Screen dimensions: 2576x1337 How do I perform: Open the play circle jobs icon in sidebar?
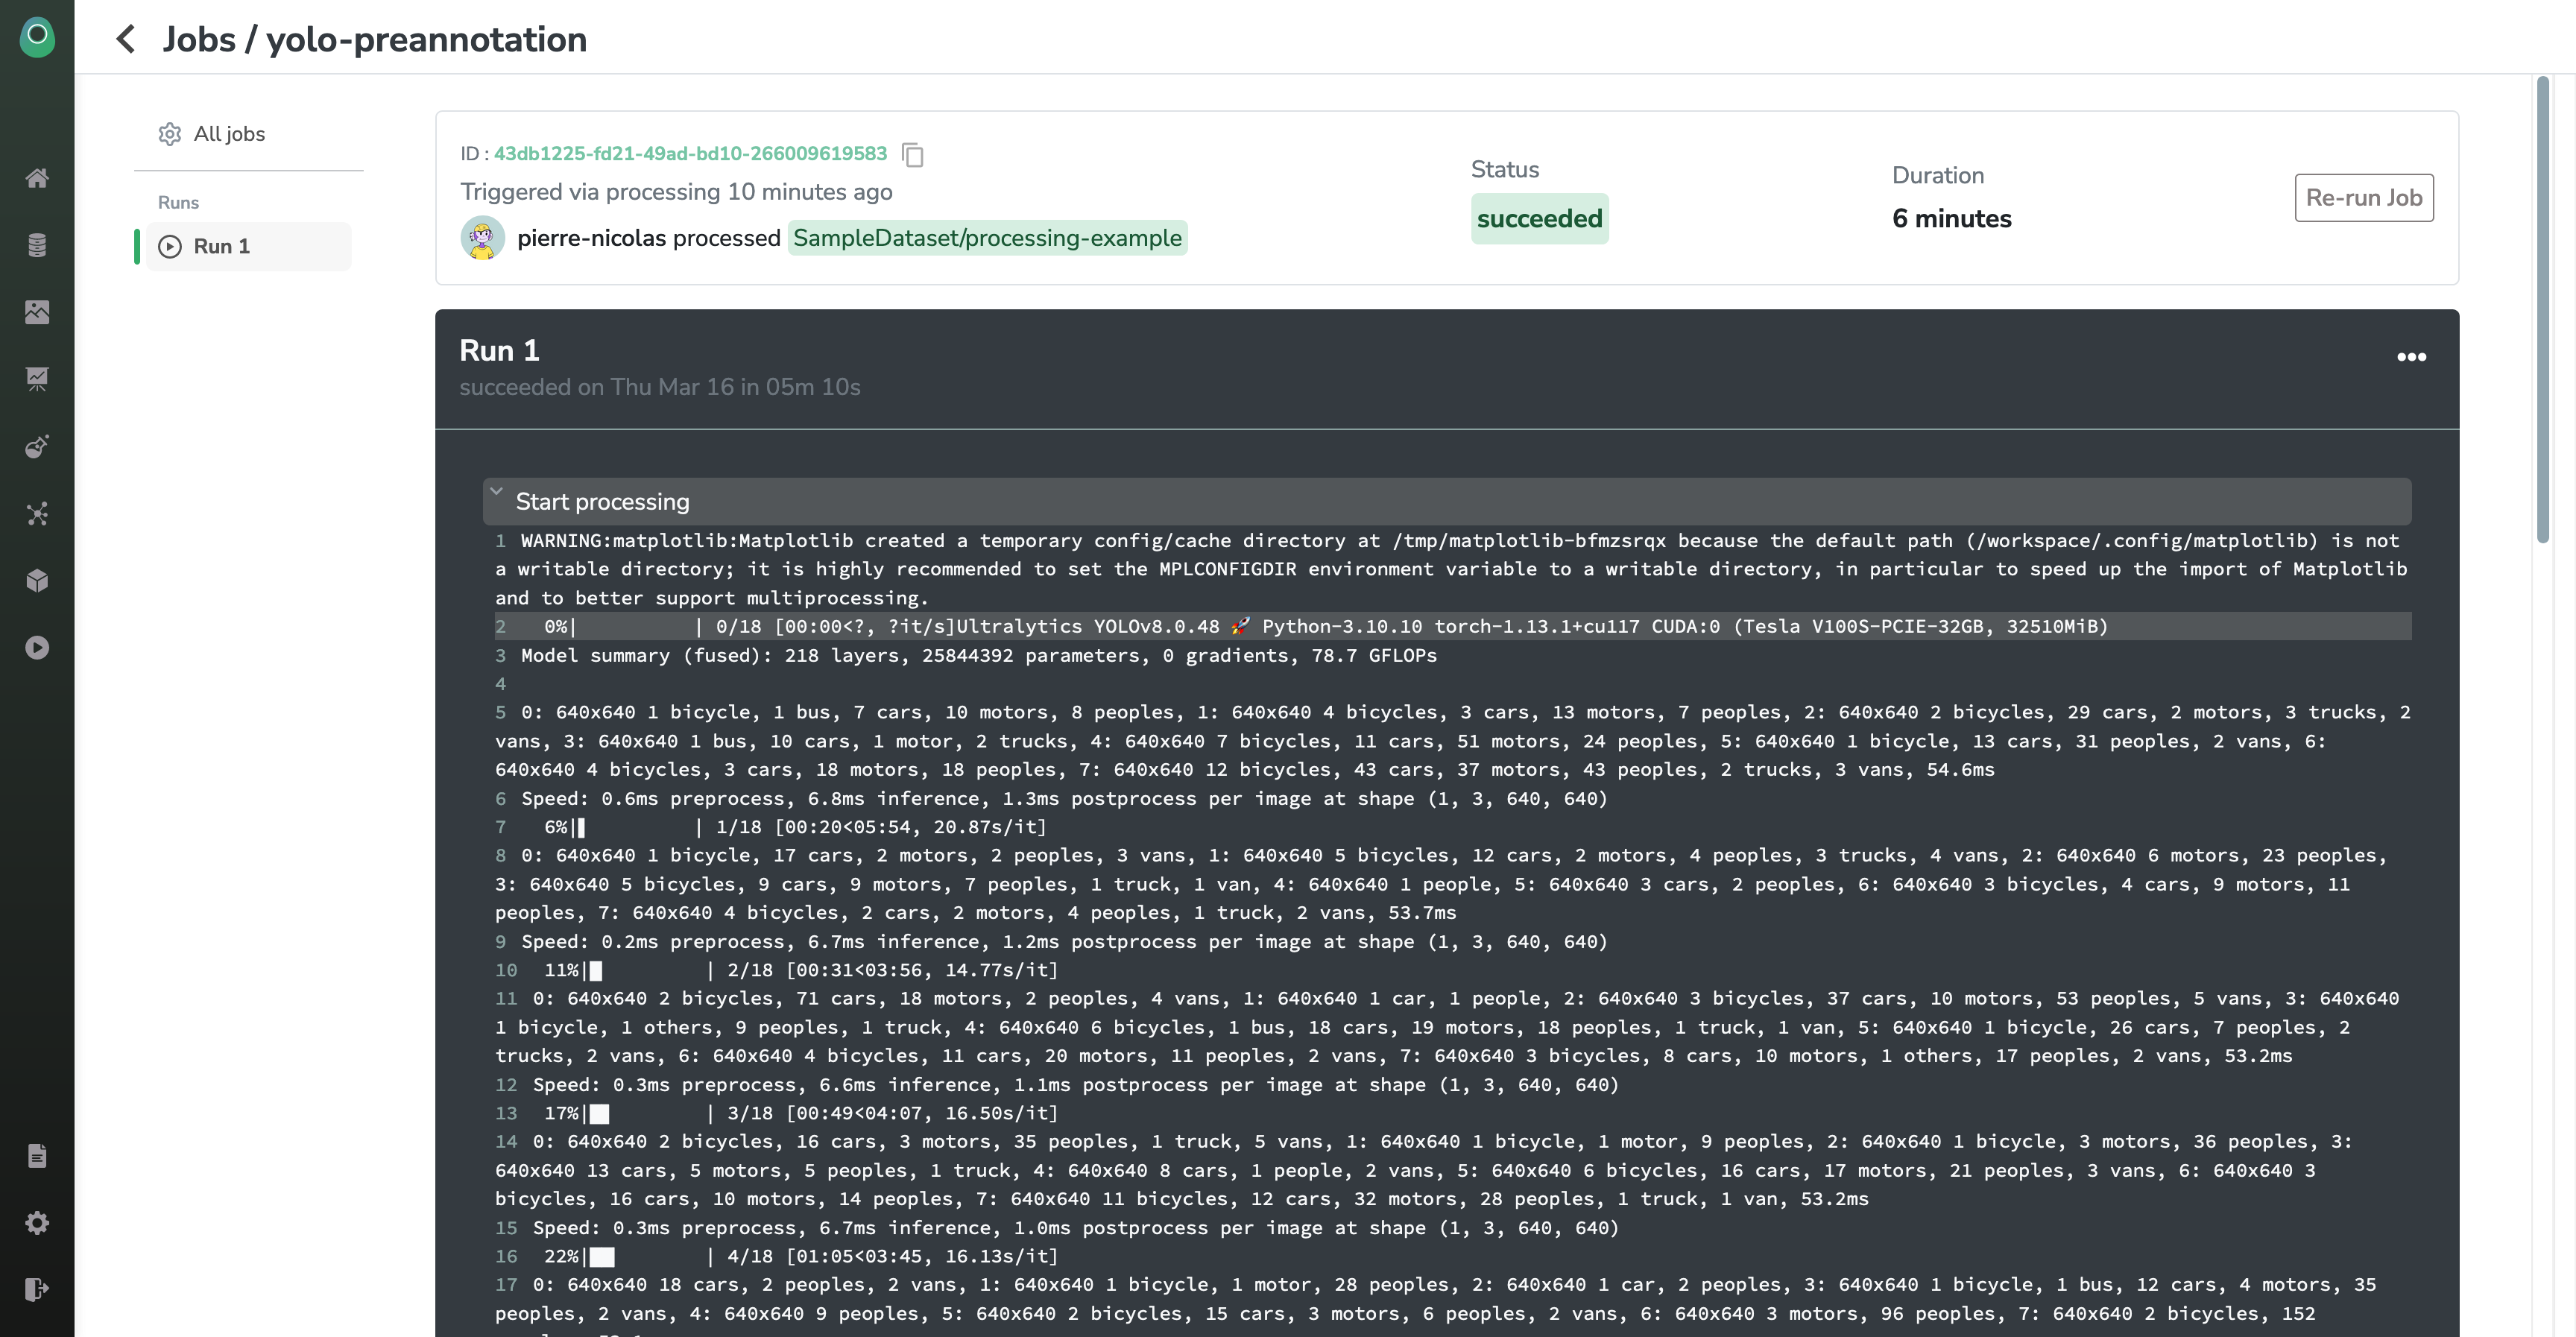pos(37,648)
